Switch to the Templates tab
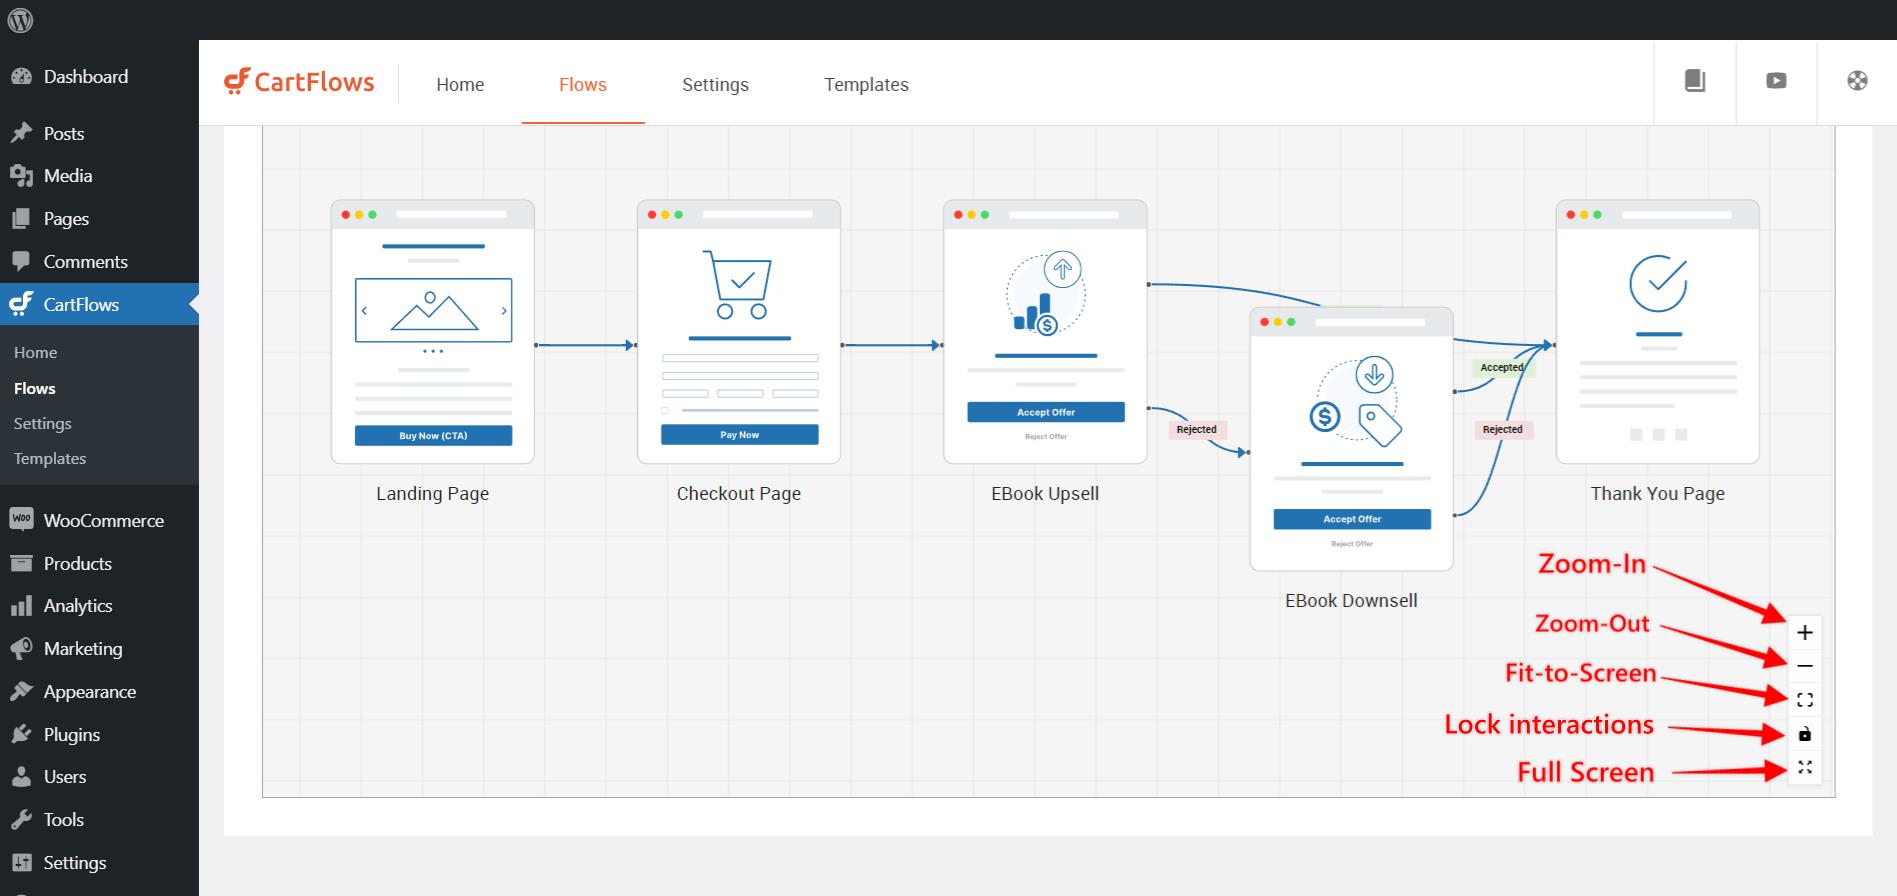The image size is (1897, 896). 866,85
